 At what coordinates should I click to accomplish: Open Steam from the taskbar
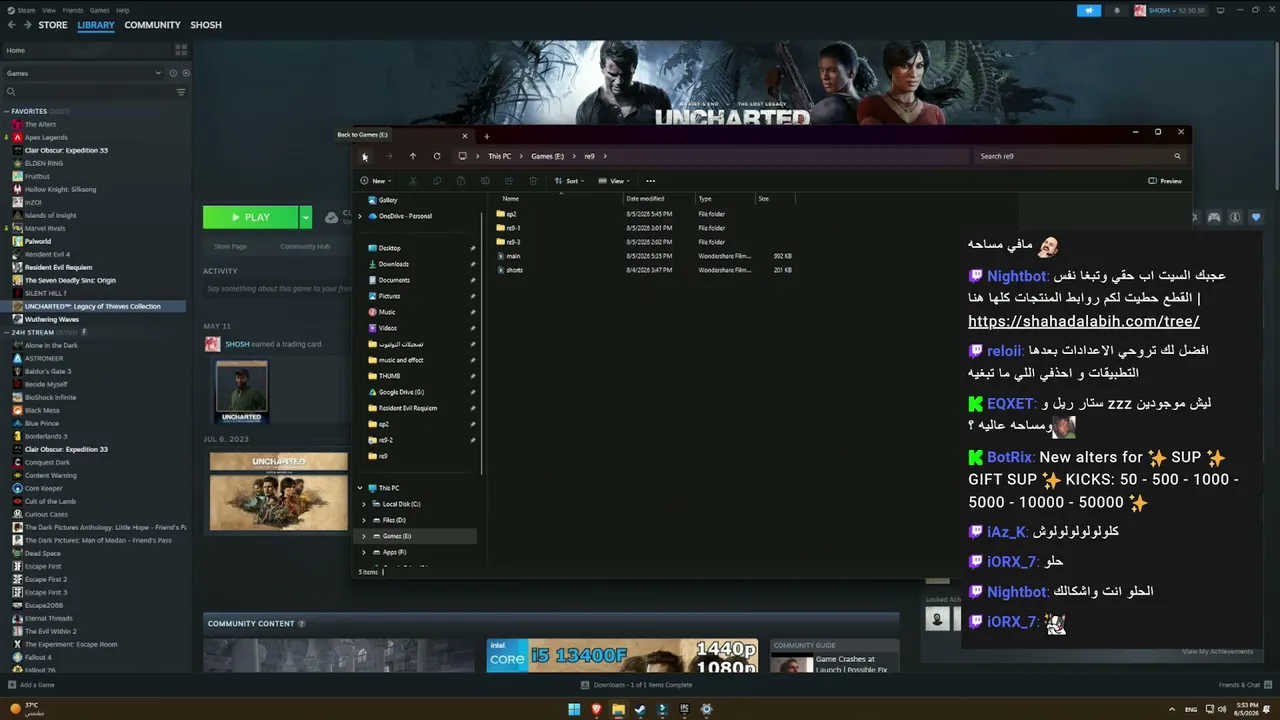pyautogui.click(x=641, y=709)
